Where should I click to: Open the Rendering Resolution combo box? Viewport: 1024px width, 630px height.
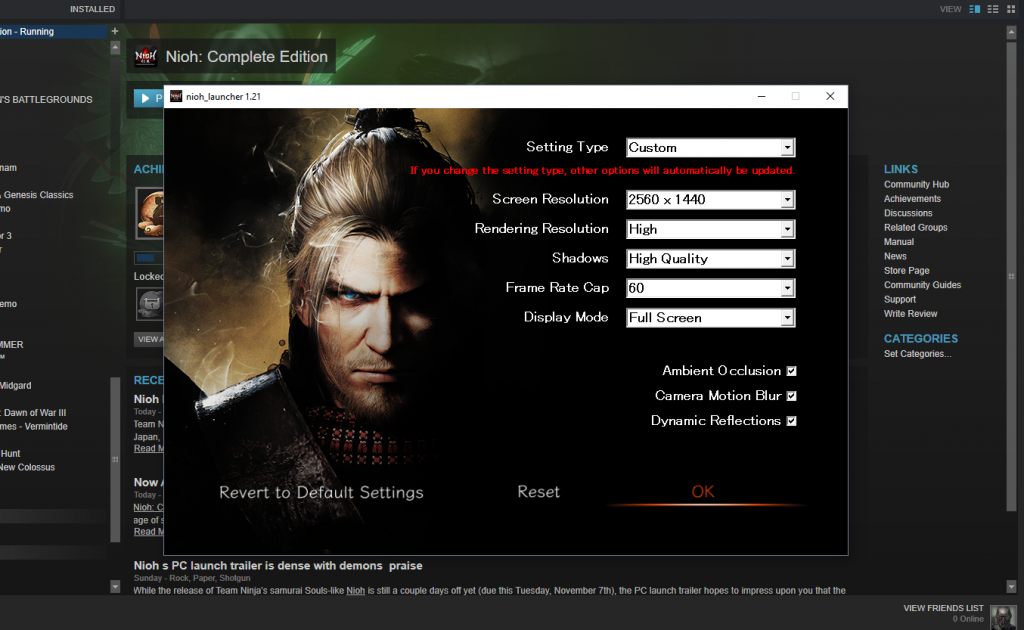pos(711,229)
